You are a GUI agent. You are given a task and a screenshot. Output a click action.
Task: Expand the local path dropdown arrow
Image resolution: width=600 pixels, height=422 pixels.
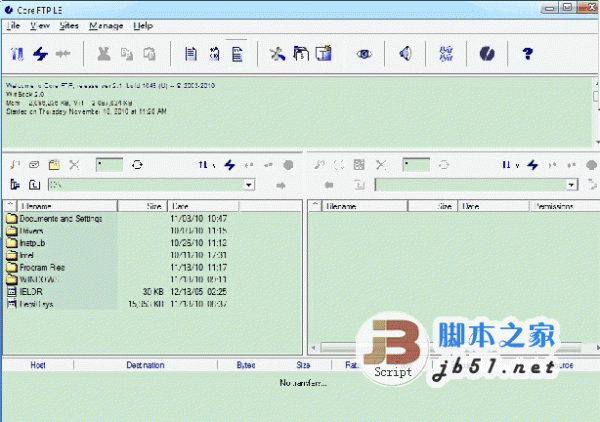click(x=249, y=185)
